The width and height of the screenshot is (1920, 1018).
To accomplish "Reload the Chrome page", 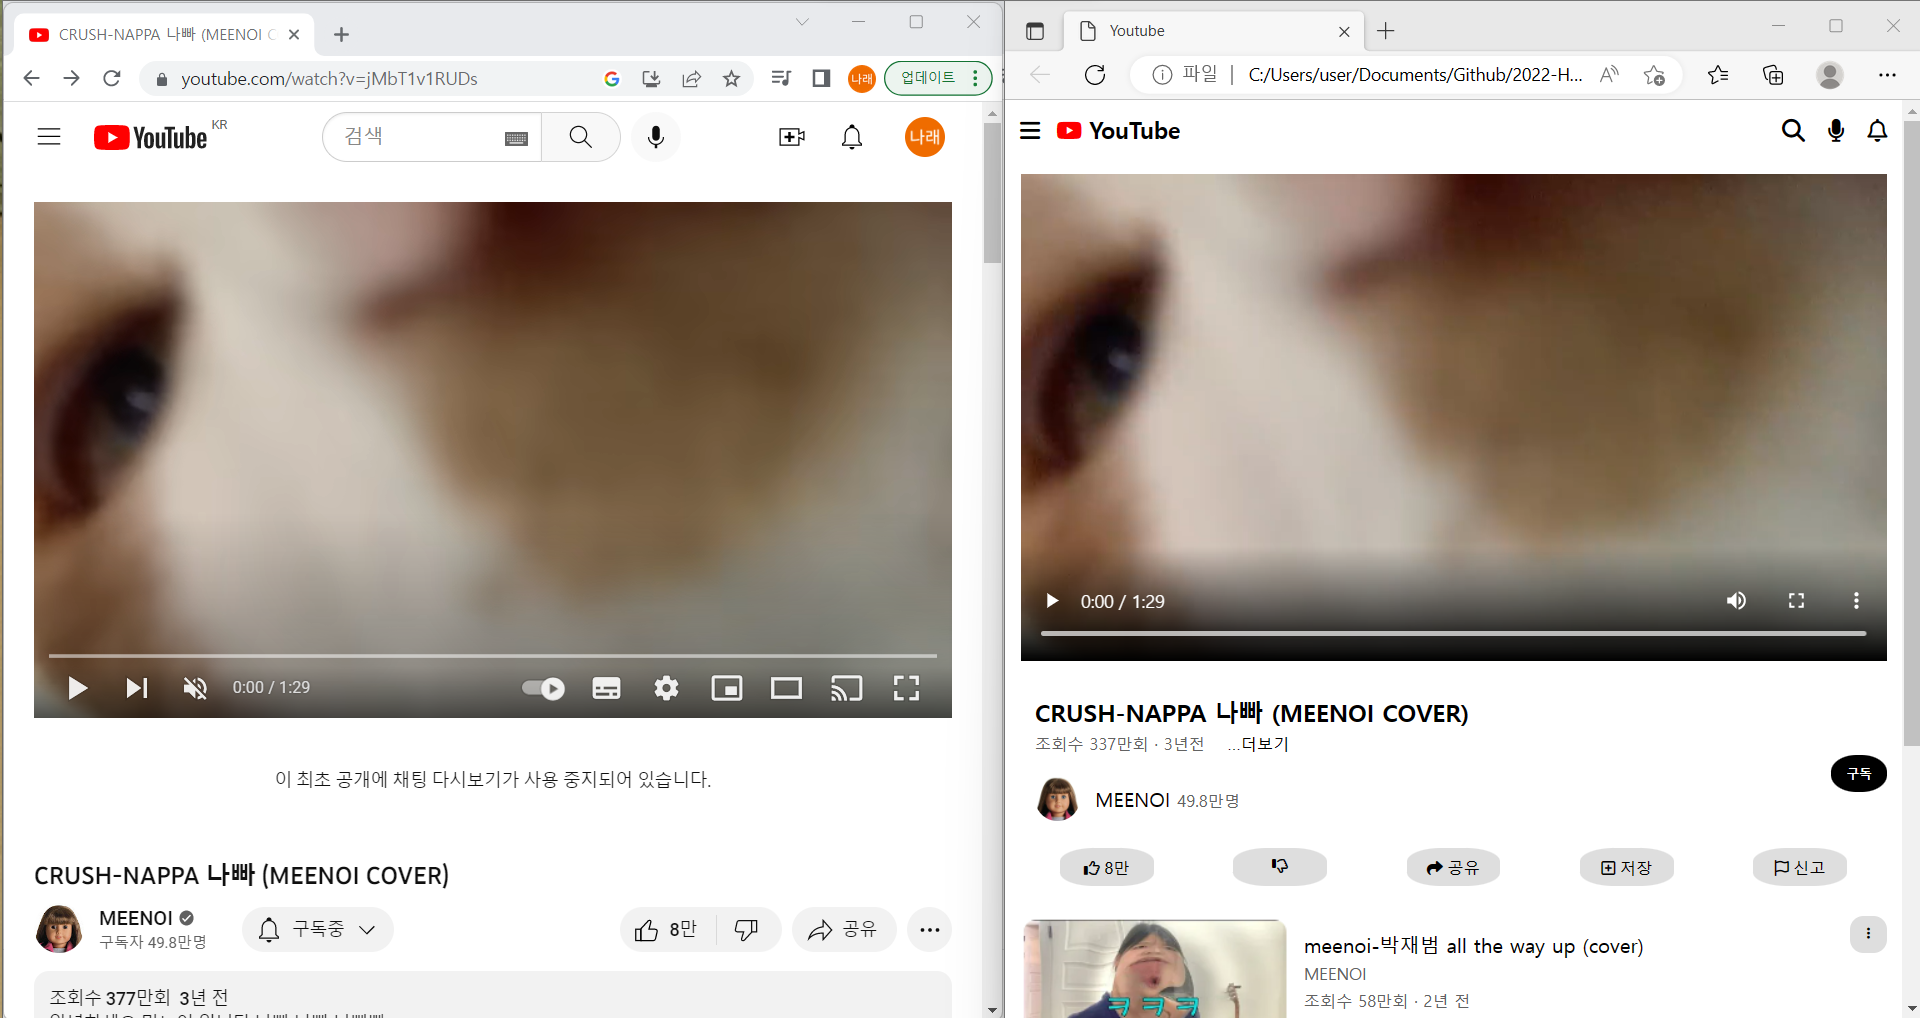I will pyautogui.click(x=112, y=78).
